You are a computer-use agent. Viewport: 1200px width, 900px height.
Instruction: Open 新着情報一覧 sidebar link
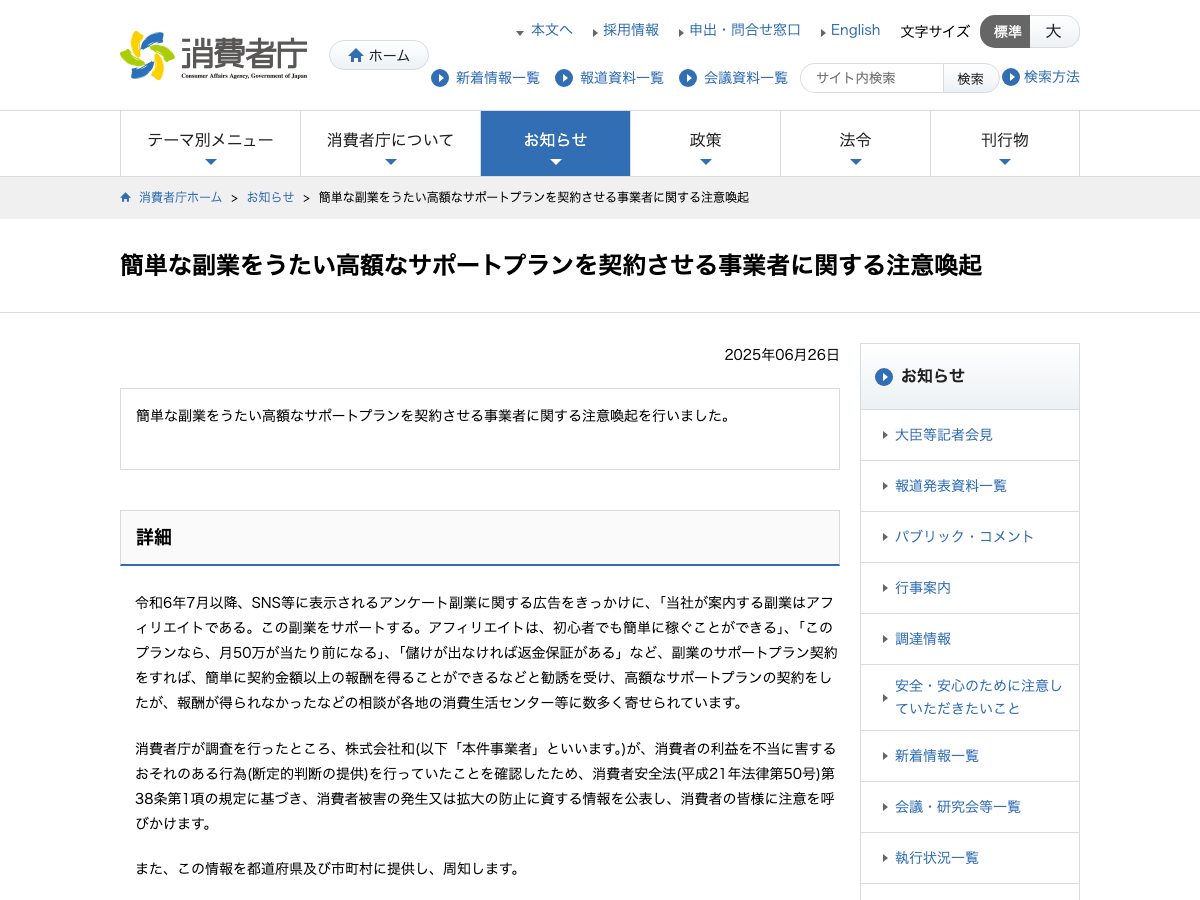tap(937, 756)
